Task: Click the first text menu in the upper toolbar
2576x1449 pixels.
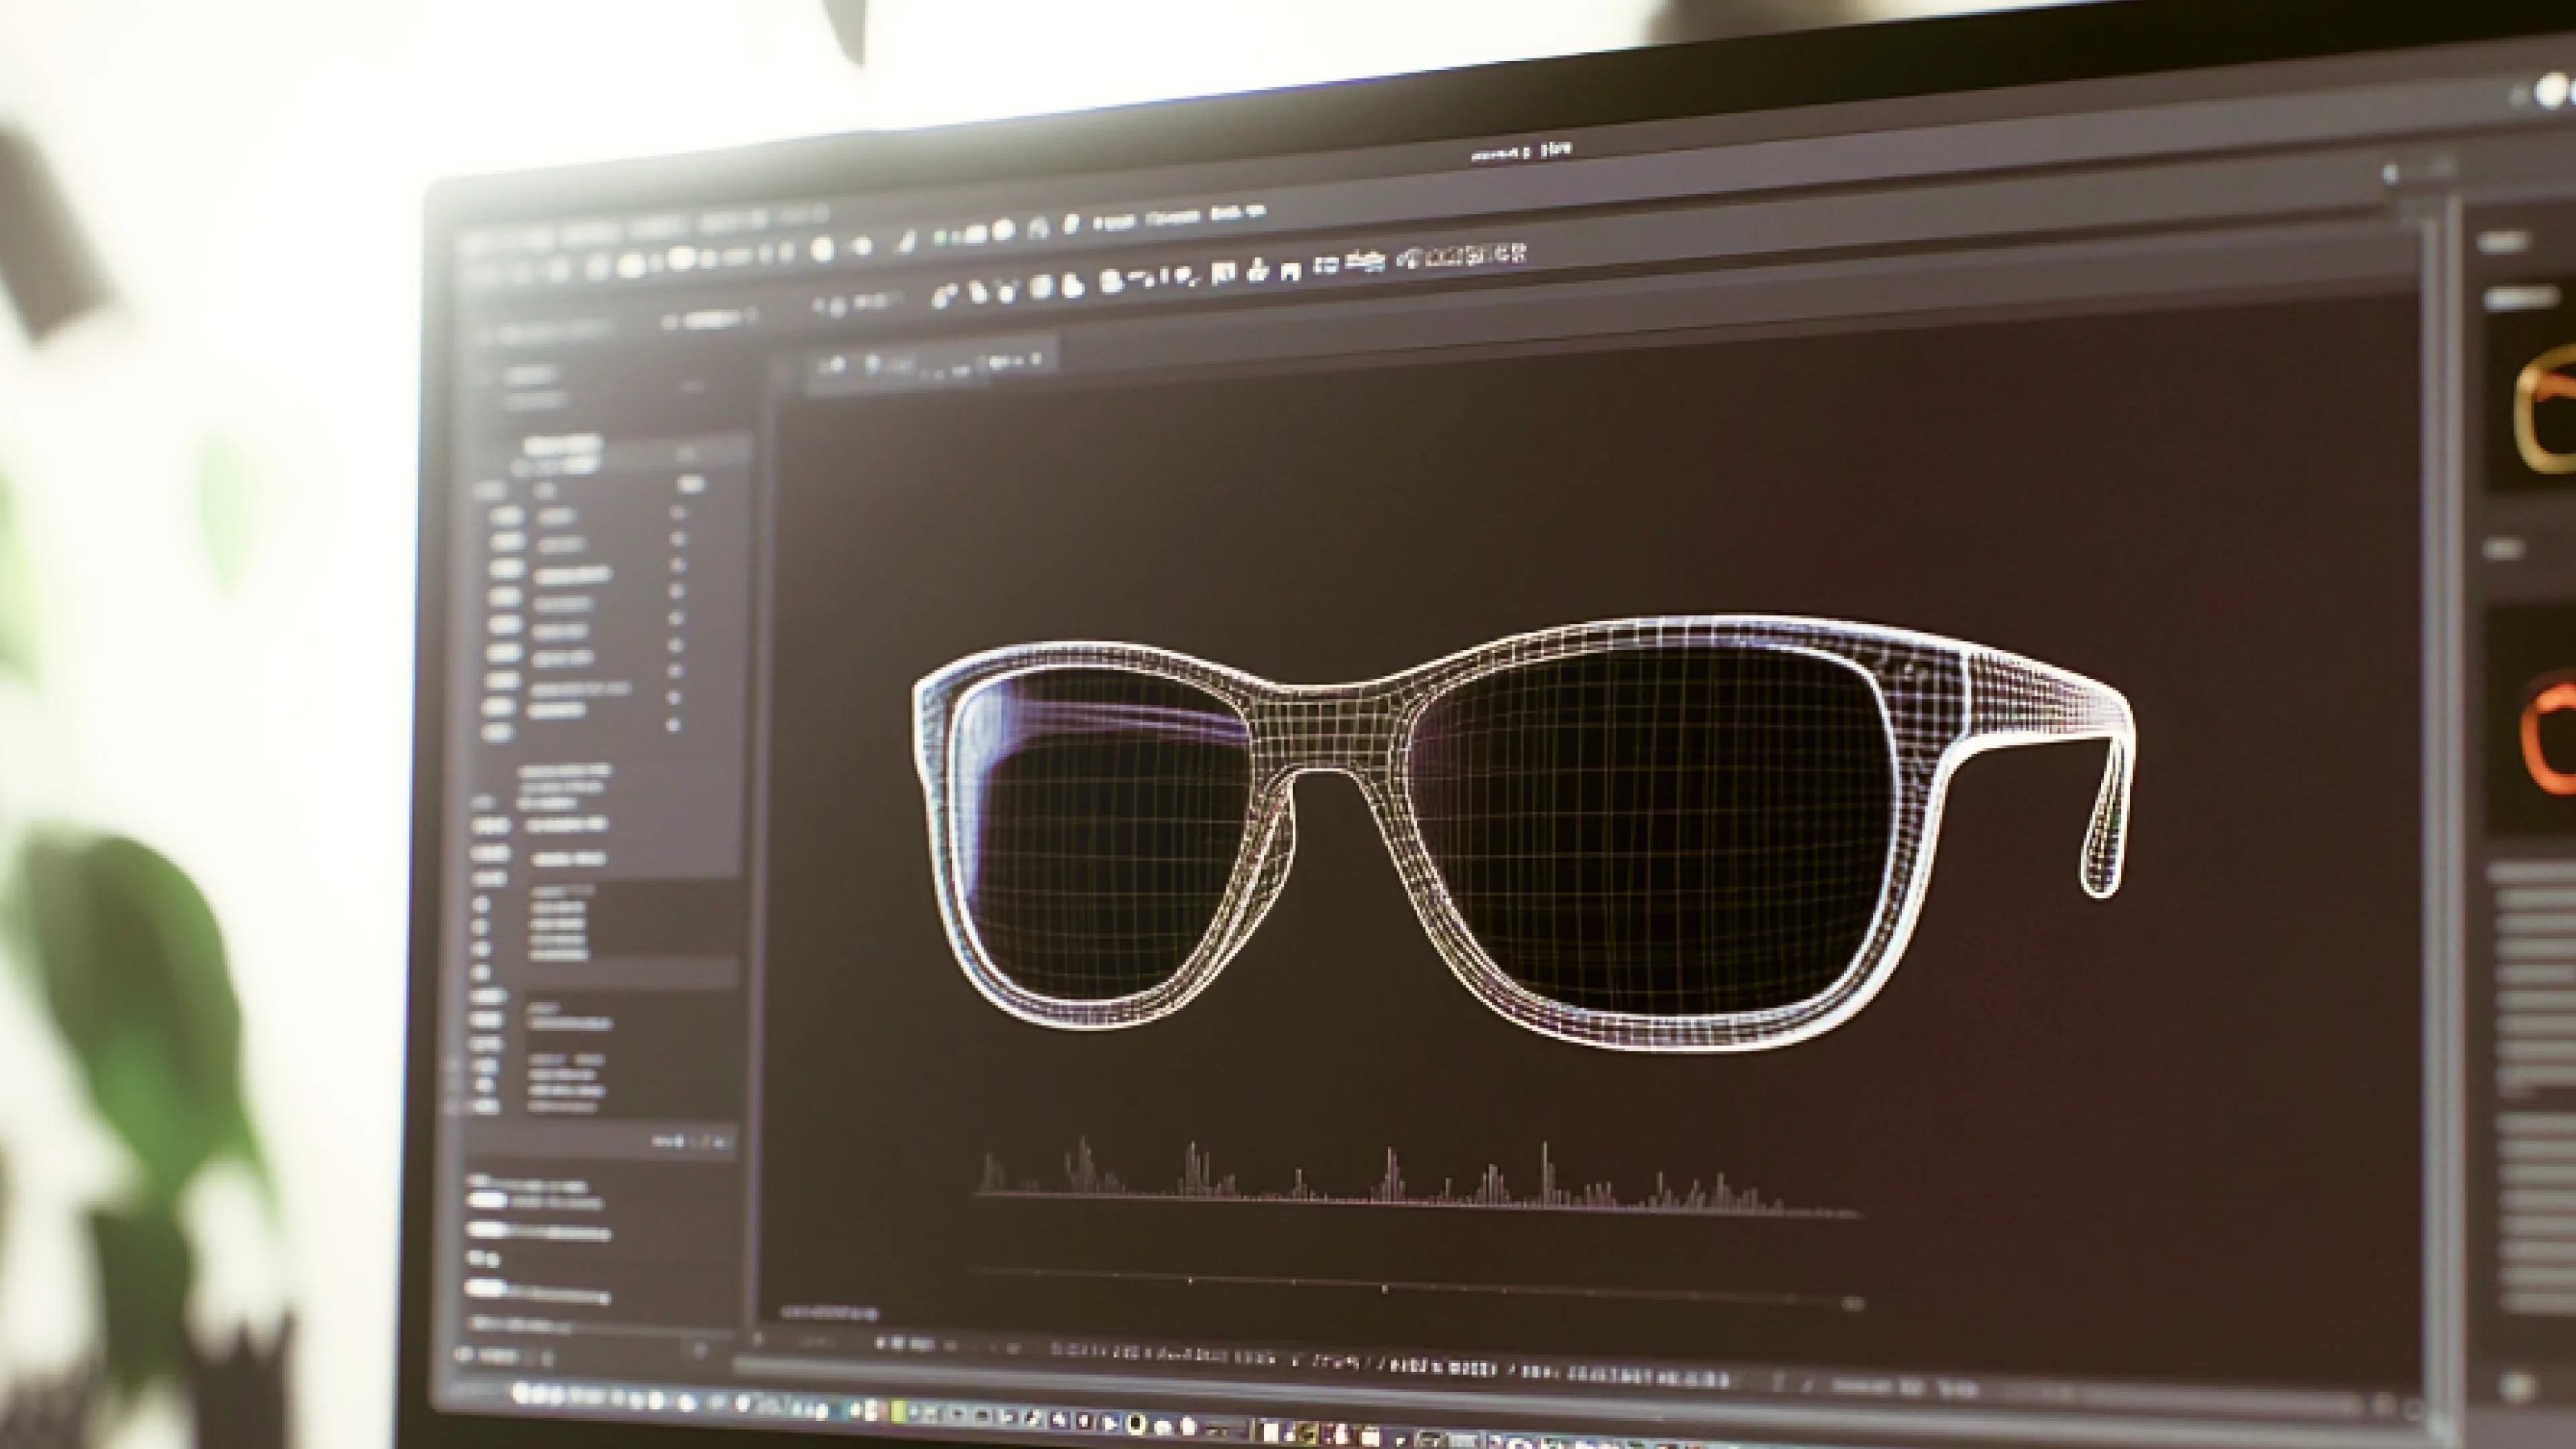Action: click(x=1114, y=222)
